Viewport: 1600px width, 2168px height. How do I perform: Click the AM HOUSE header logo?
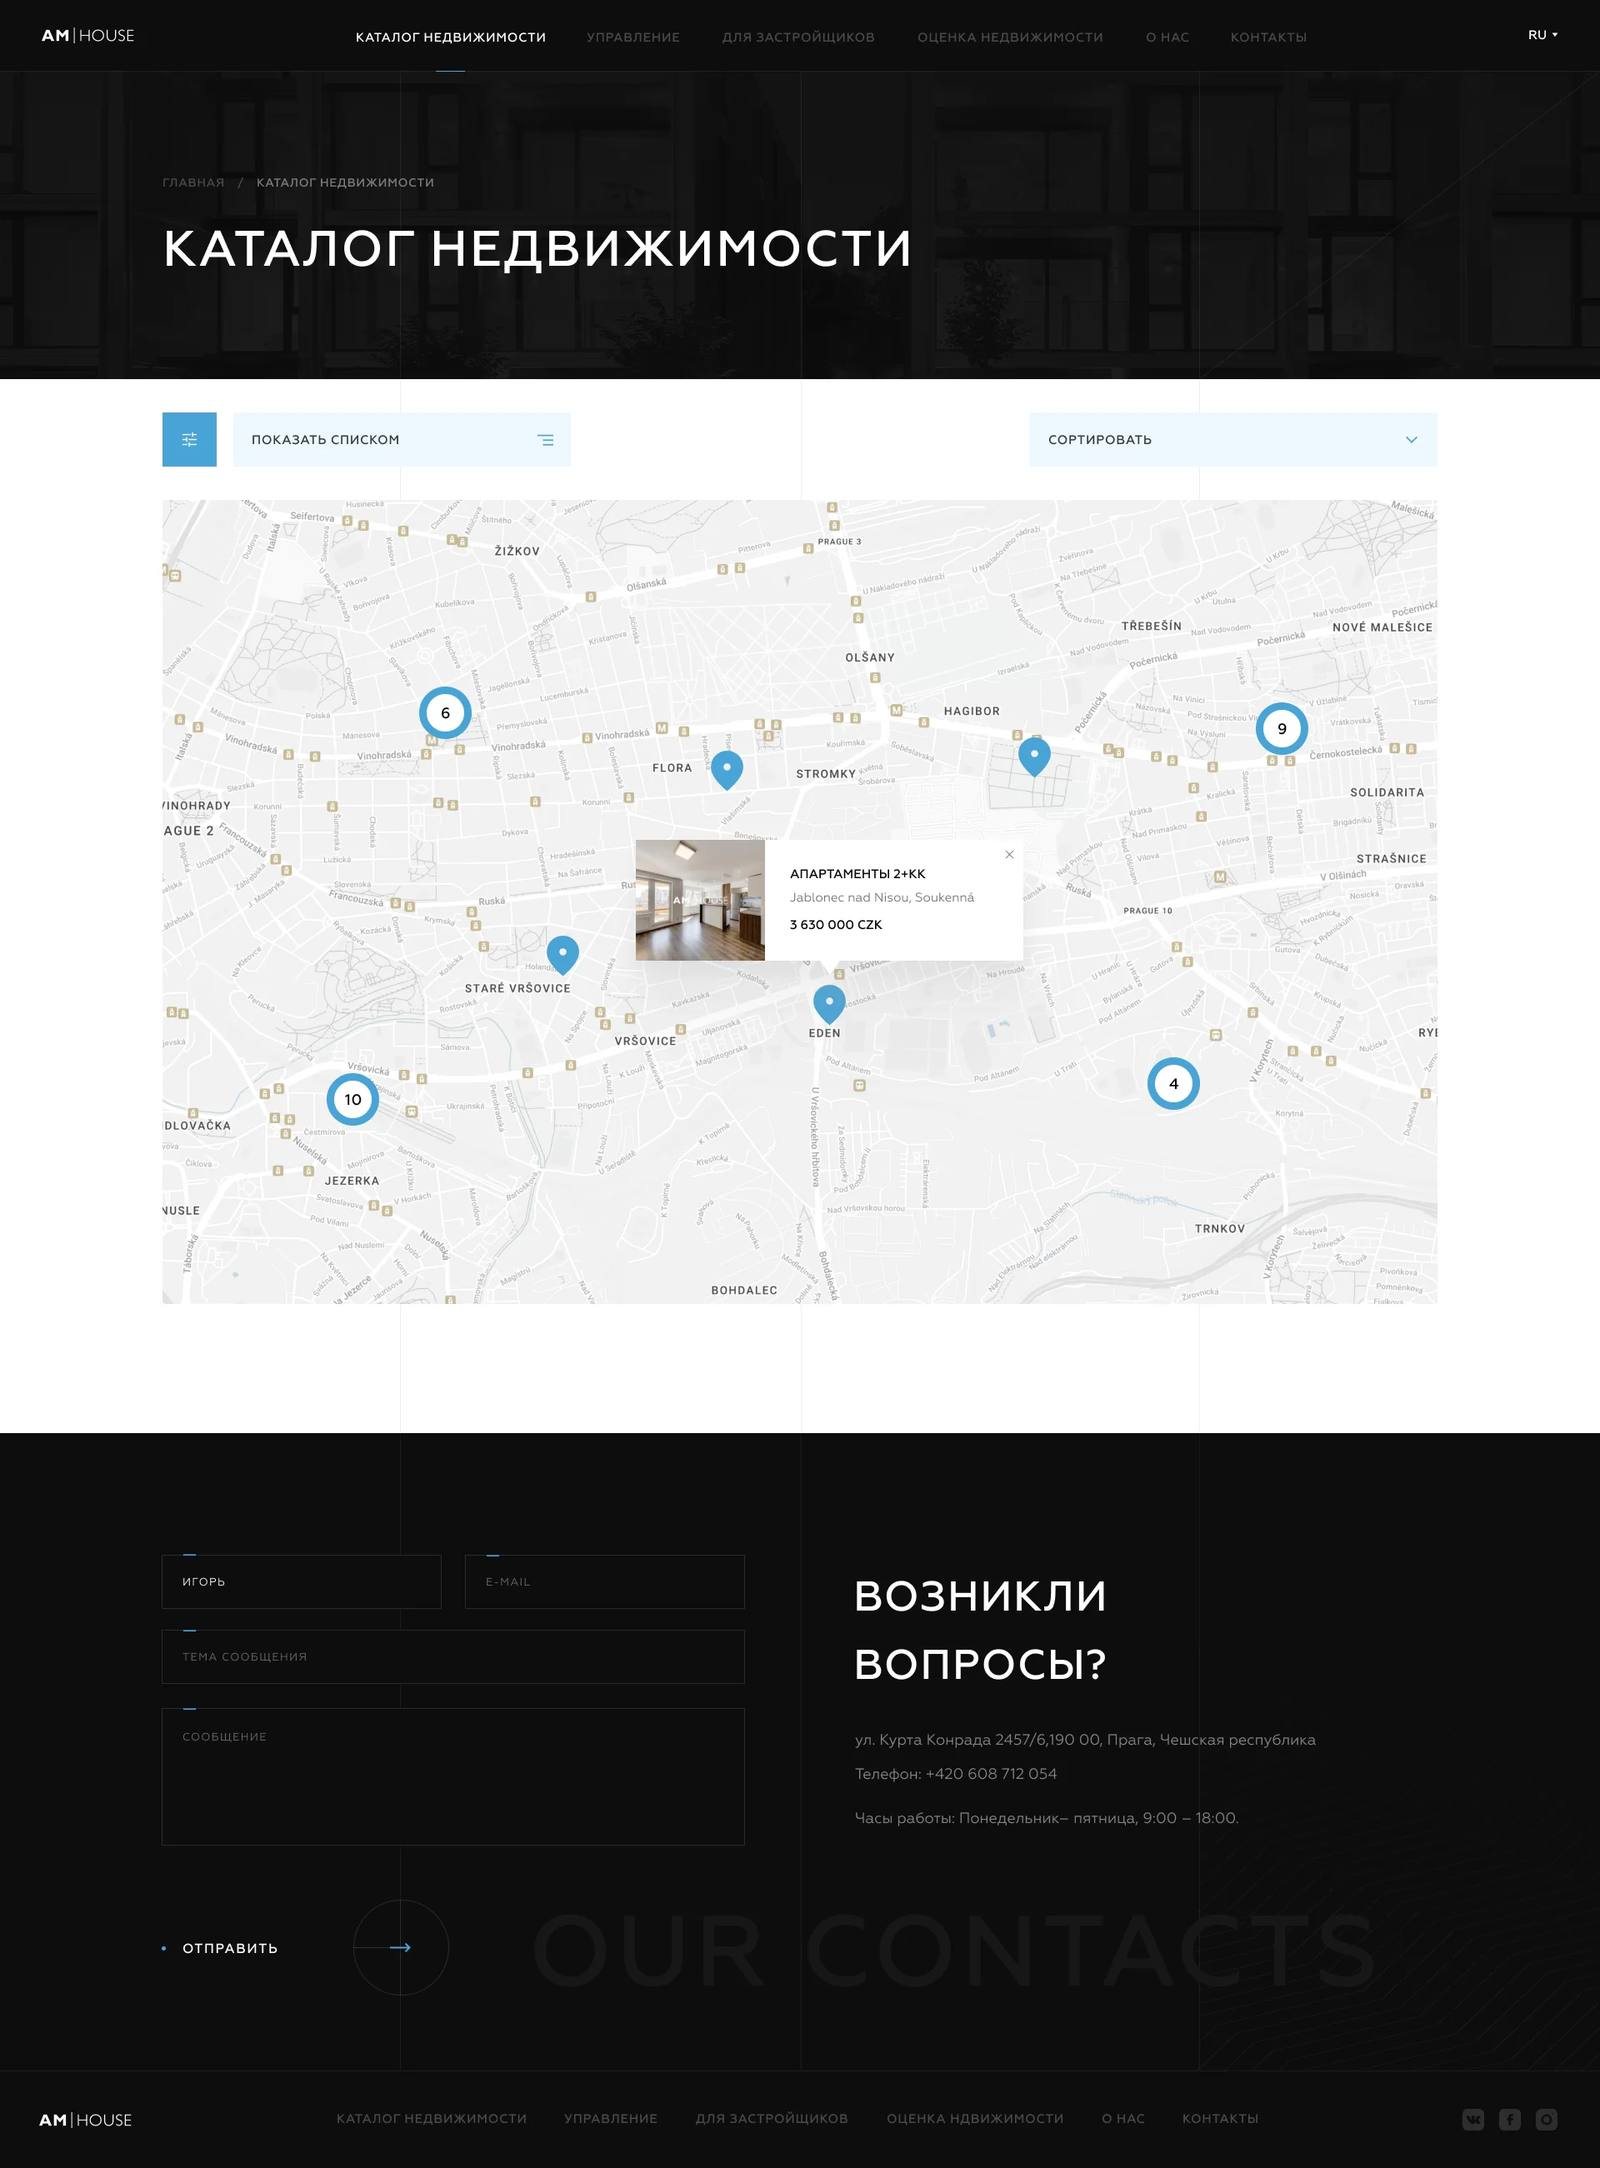pyautogui.click(x=88, y=35)
